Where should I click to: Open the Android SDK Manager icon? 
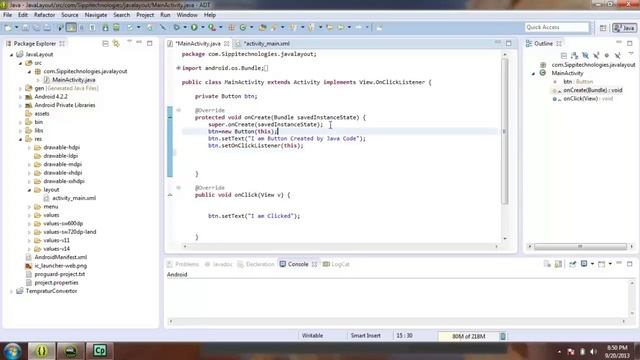[105, 27]
